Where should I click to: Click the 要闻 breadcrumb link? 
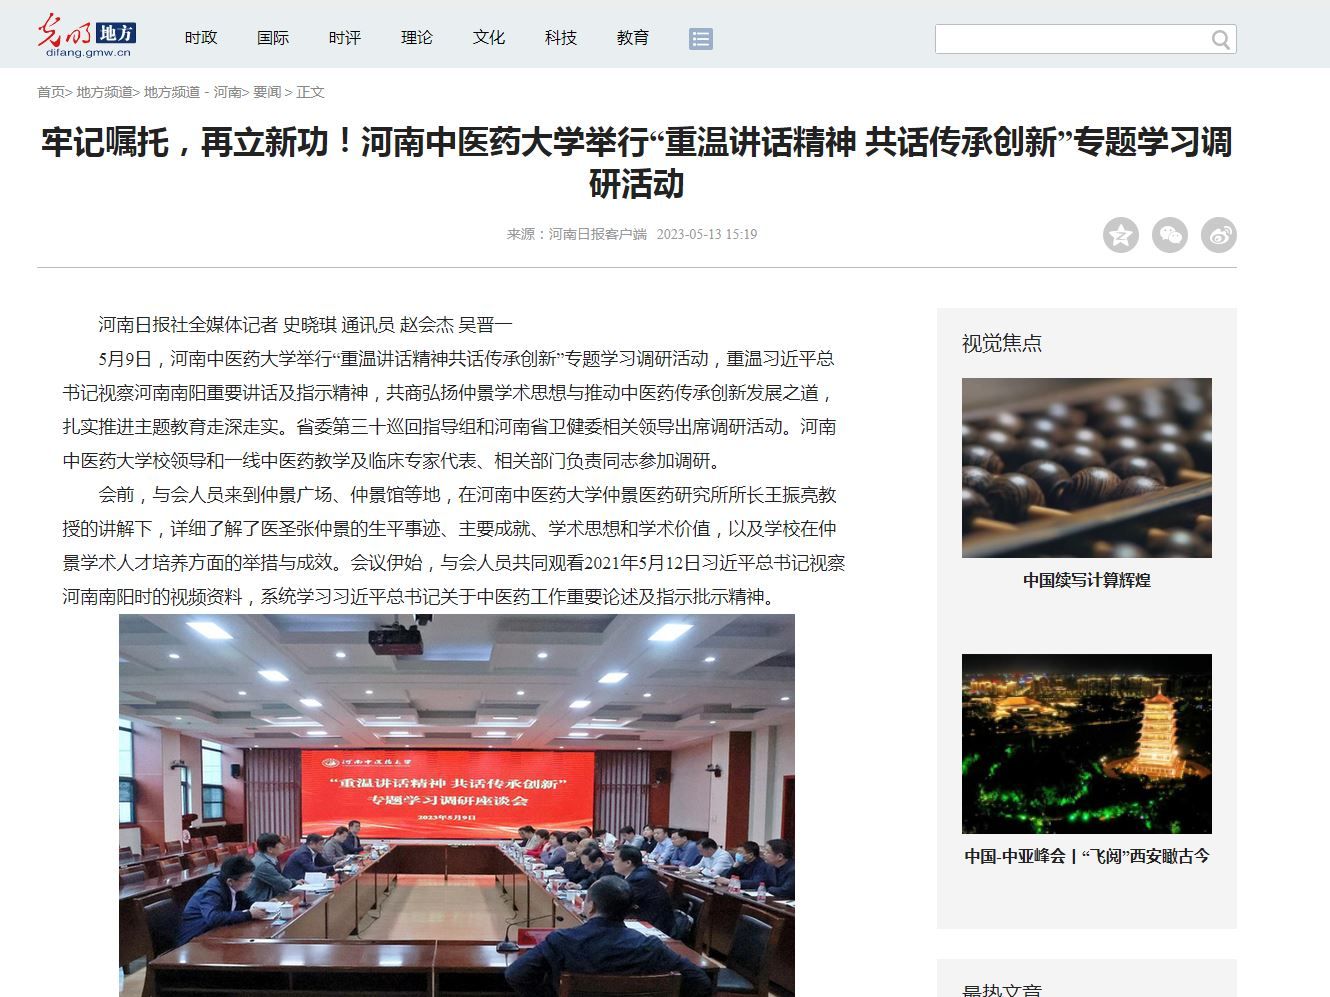pos(267,92)
